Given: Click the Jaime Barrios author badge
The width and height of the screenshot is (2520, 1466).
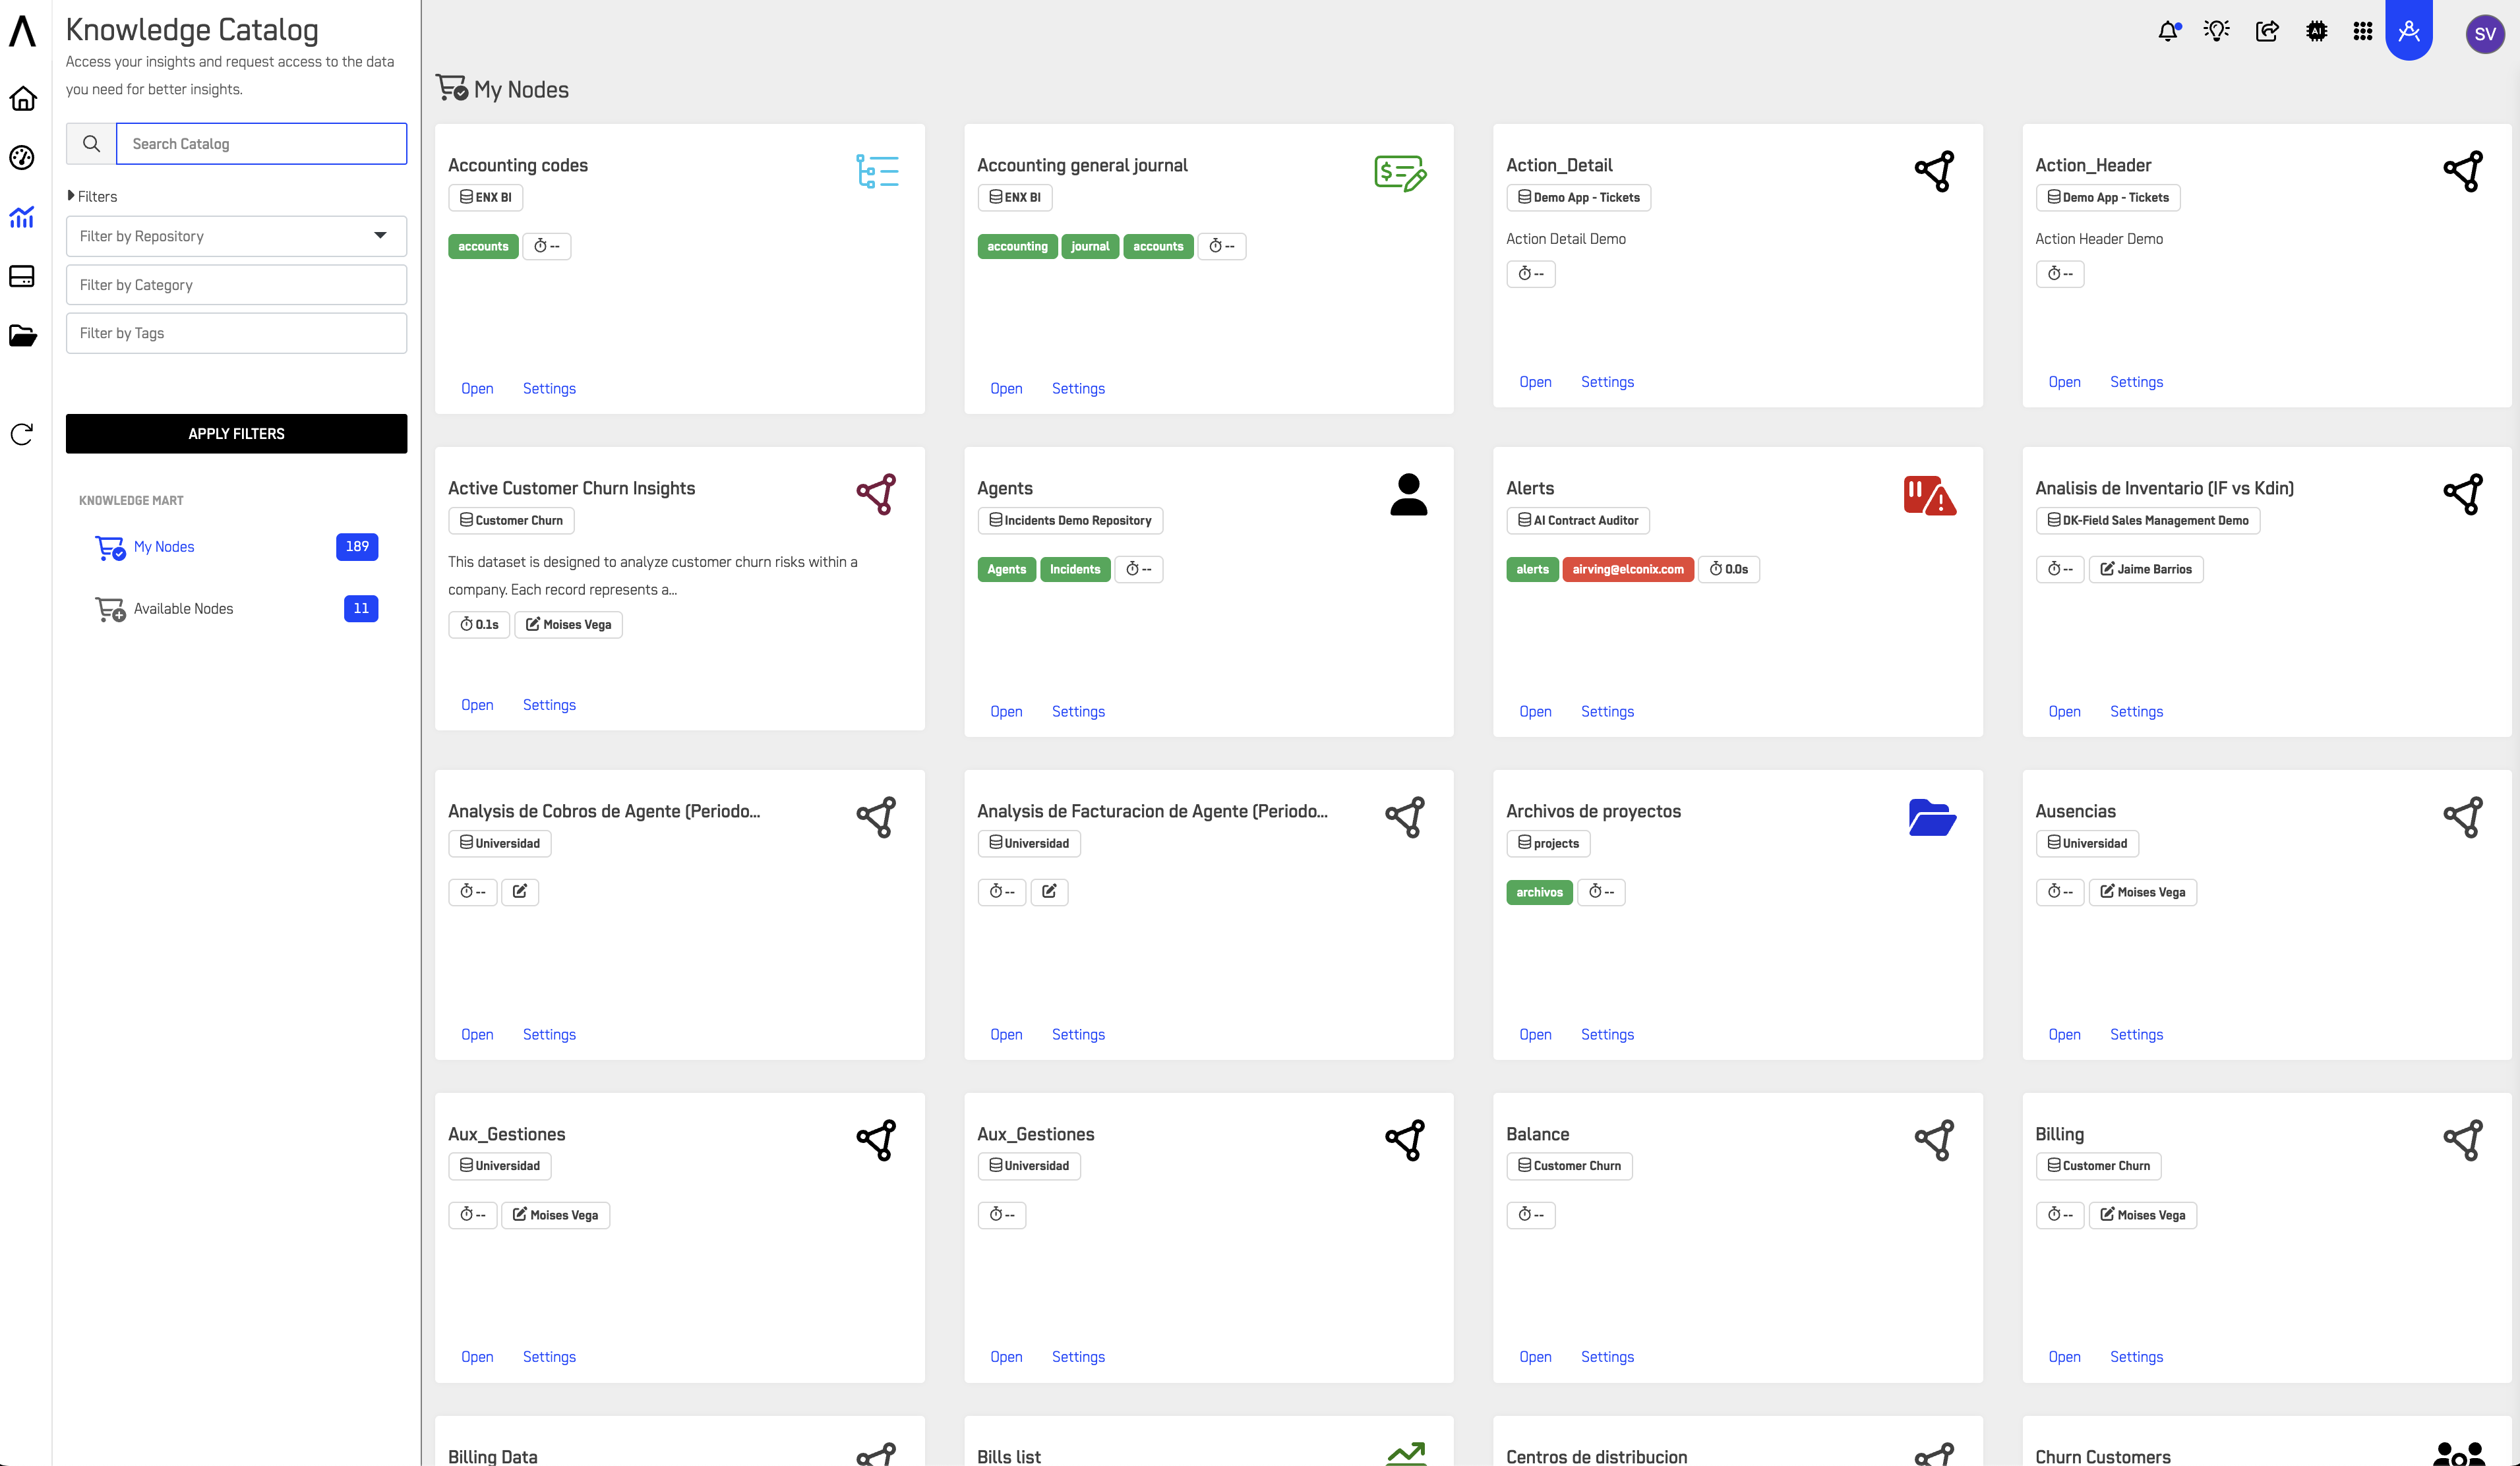Looking at the screenshot, I should tap(2146, 569).
